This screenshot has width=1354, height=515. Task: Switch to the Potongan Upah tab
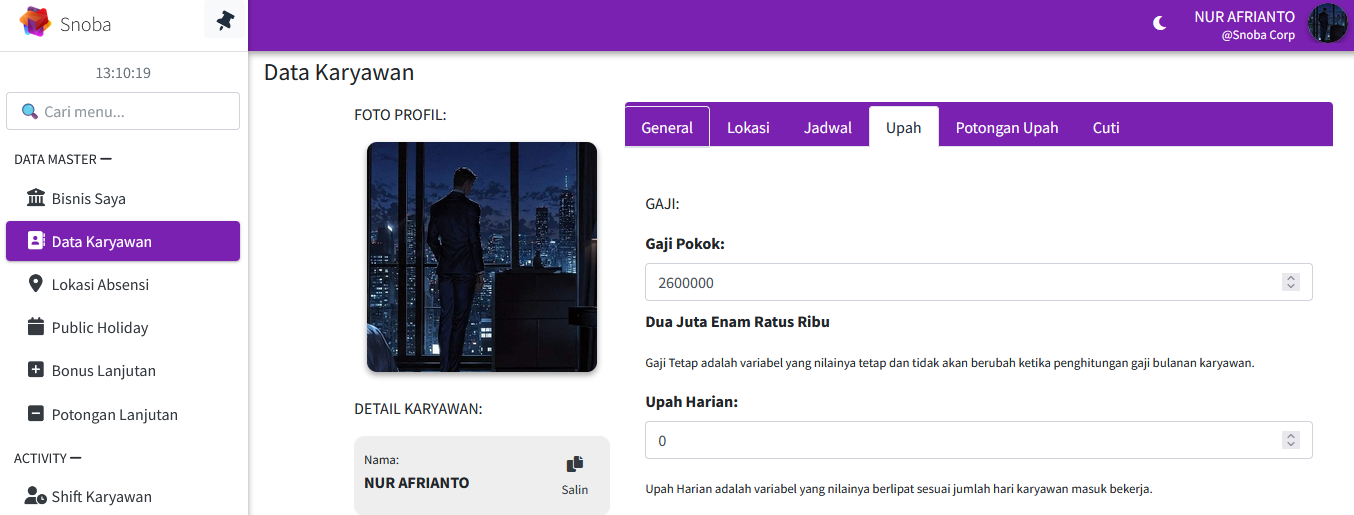click(1007, 127)
